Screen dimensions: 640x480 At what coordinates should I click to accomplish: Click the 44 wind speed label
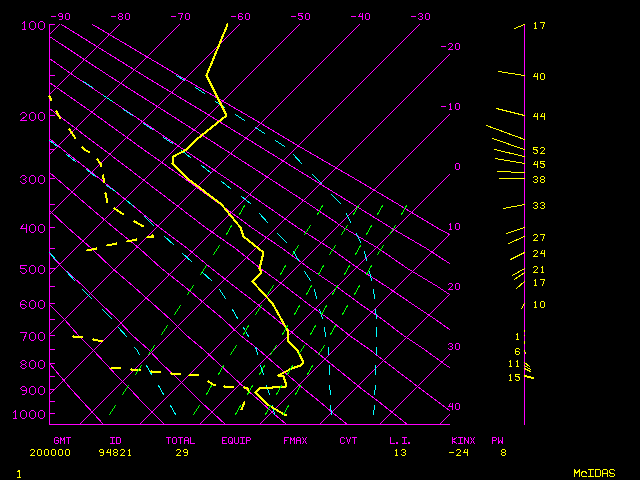[x=539, y=117]
